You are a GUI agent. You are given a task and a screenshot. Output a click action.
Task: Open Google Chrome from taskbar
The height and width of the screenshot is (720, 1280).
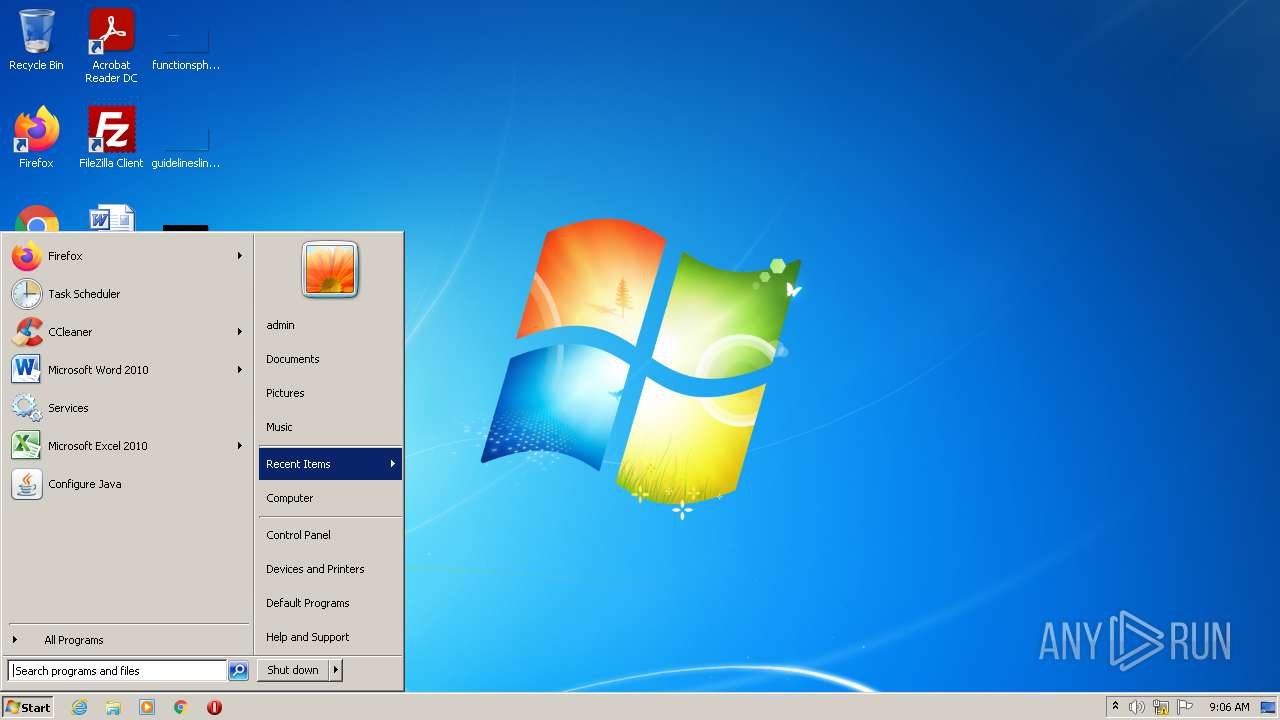[x=181, y=707]
